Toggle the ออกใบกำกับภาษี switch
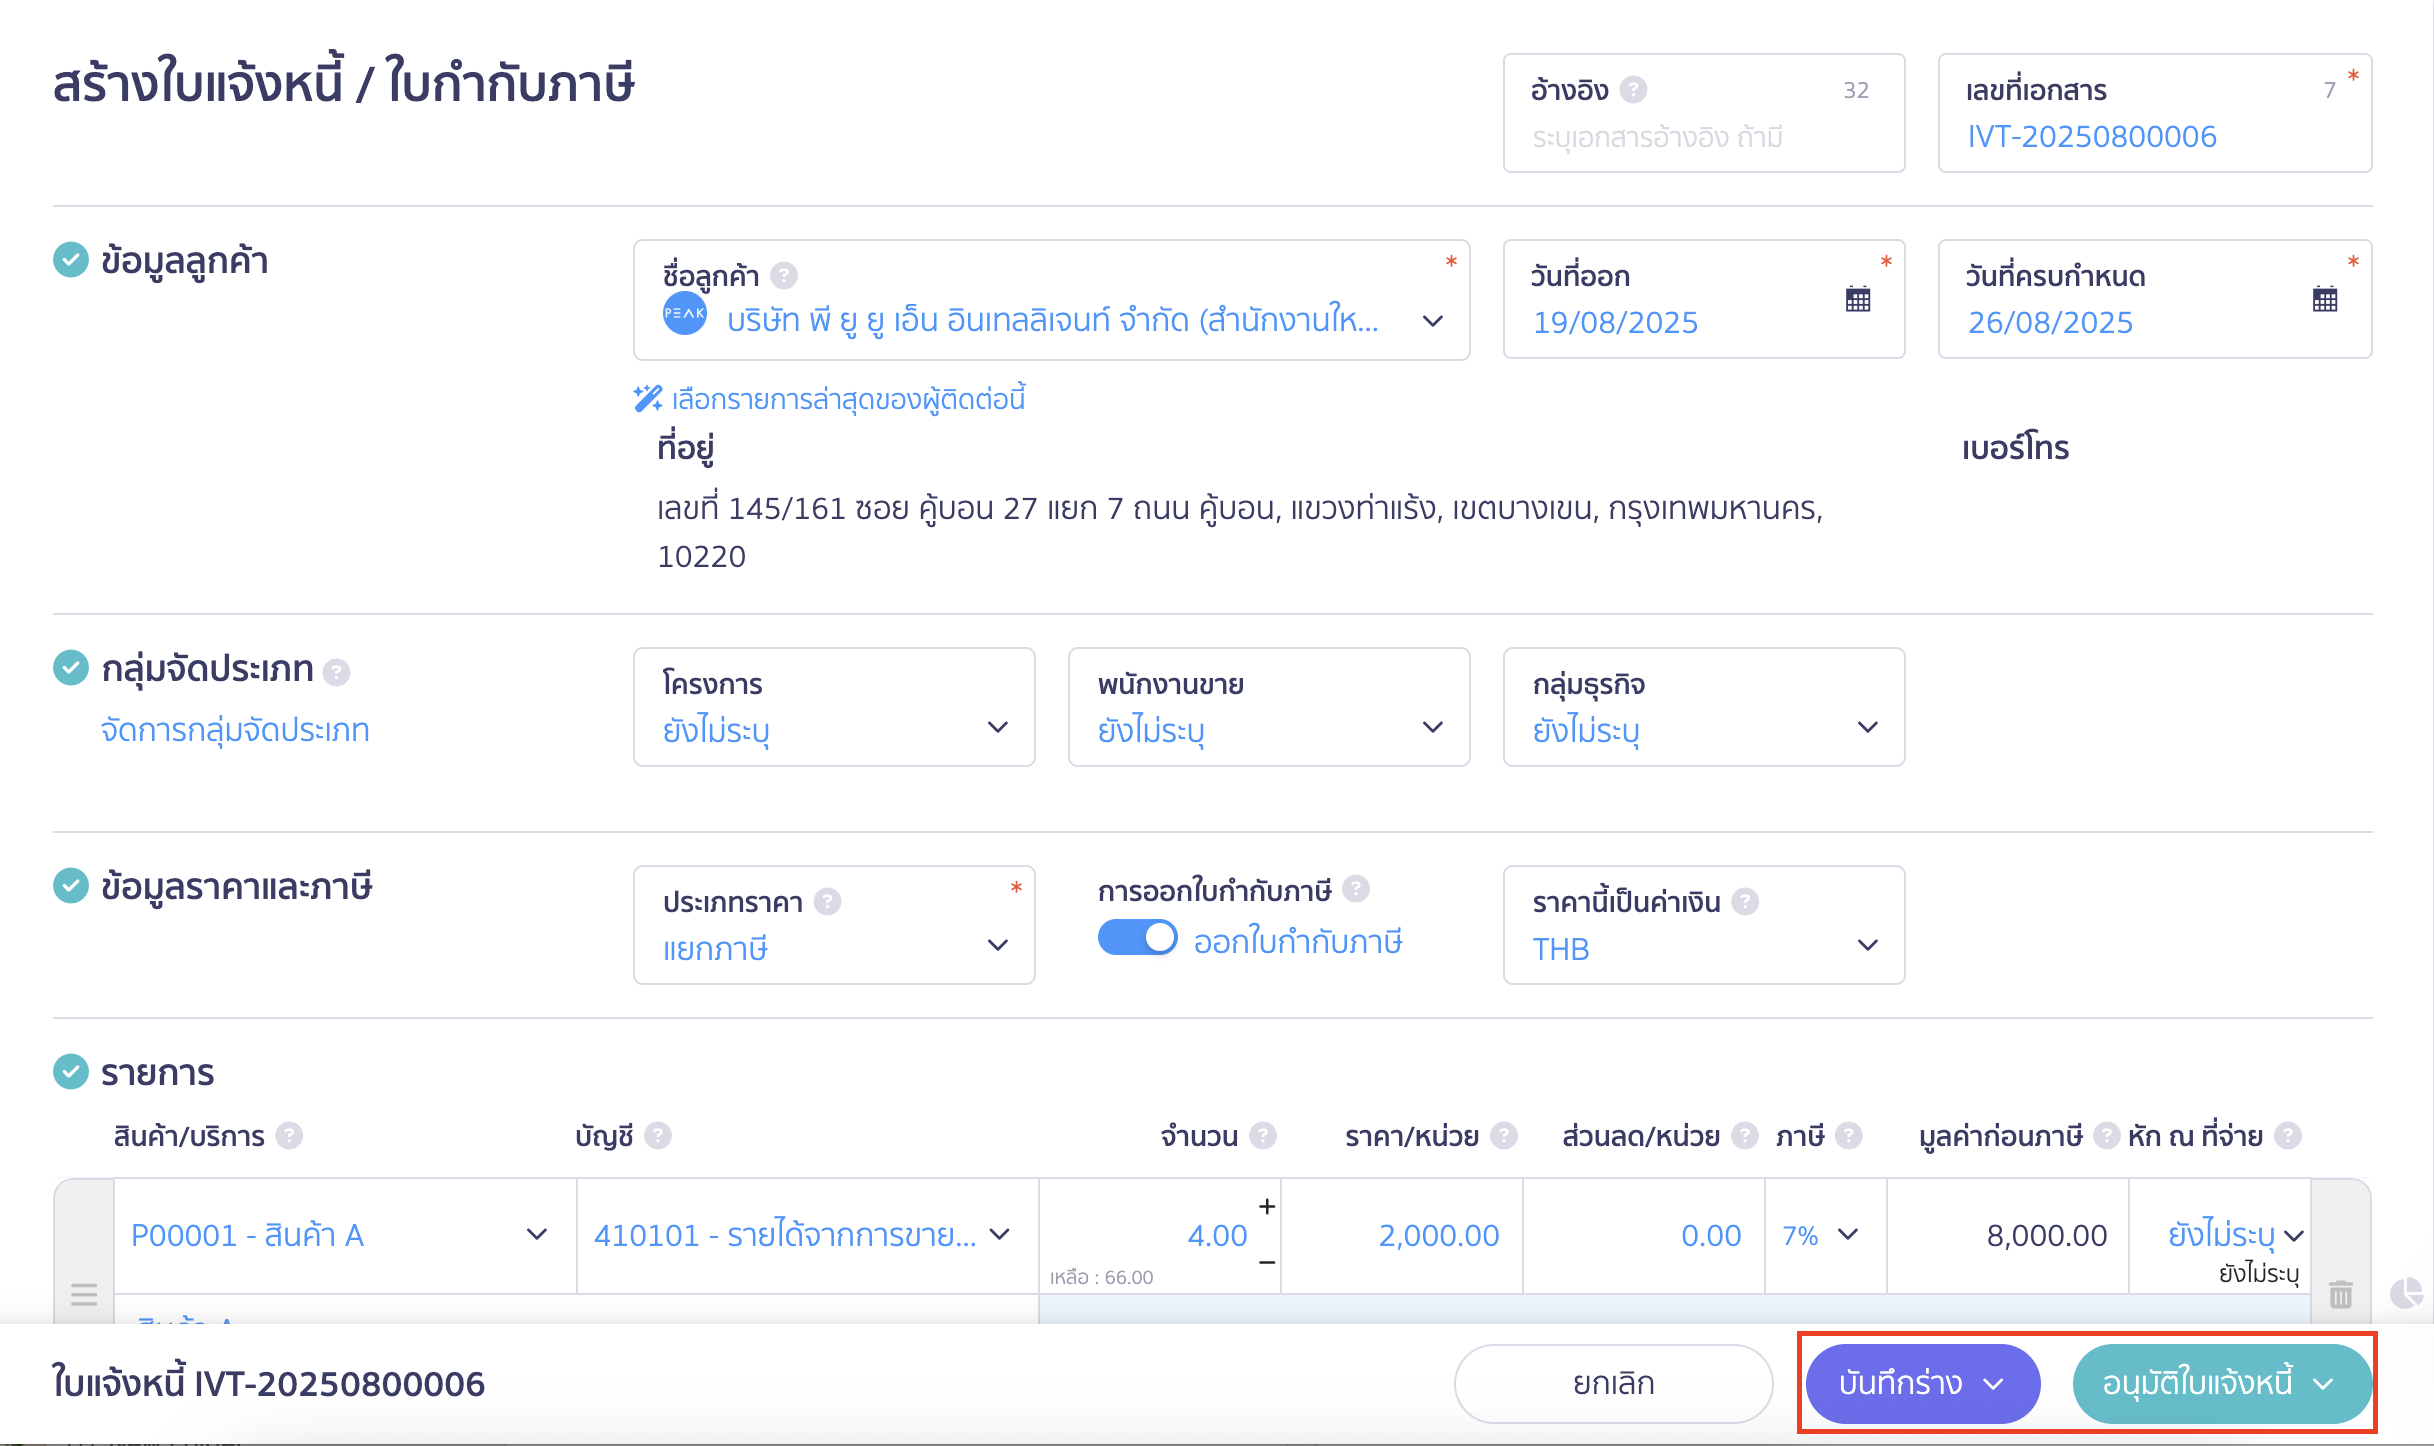 coord(1138,938)
